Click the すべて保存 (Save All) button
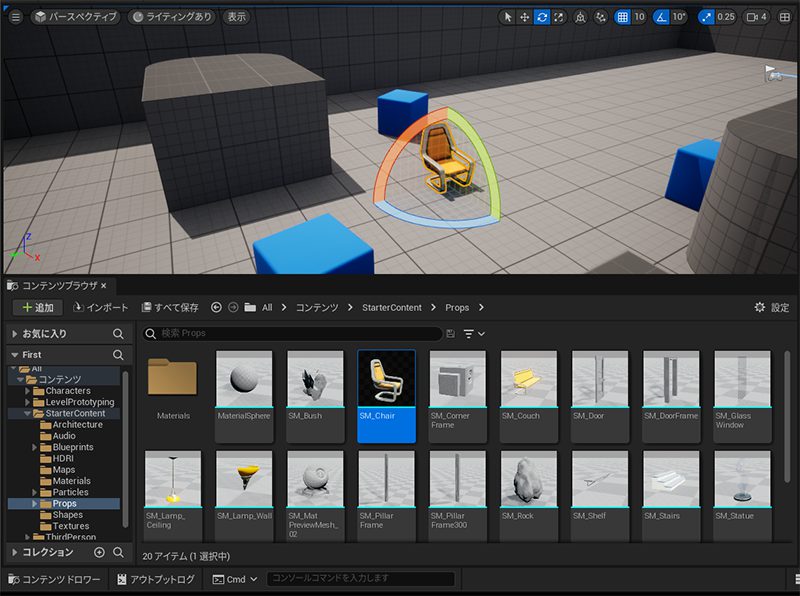The width and height of the screenshot is (800, 596). [170, 307]
